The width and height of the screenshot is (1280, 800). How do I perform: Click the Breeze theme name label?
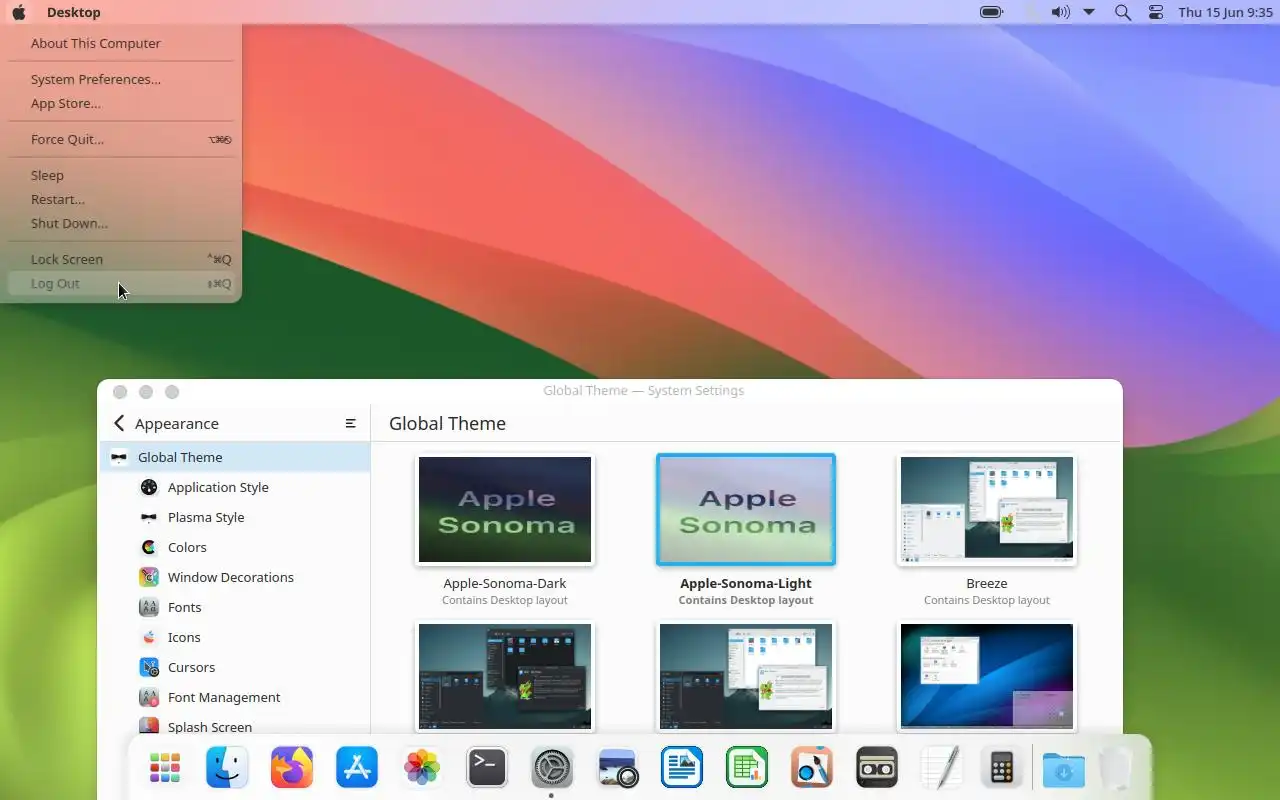[x=987, y=583]
